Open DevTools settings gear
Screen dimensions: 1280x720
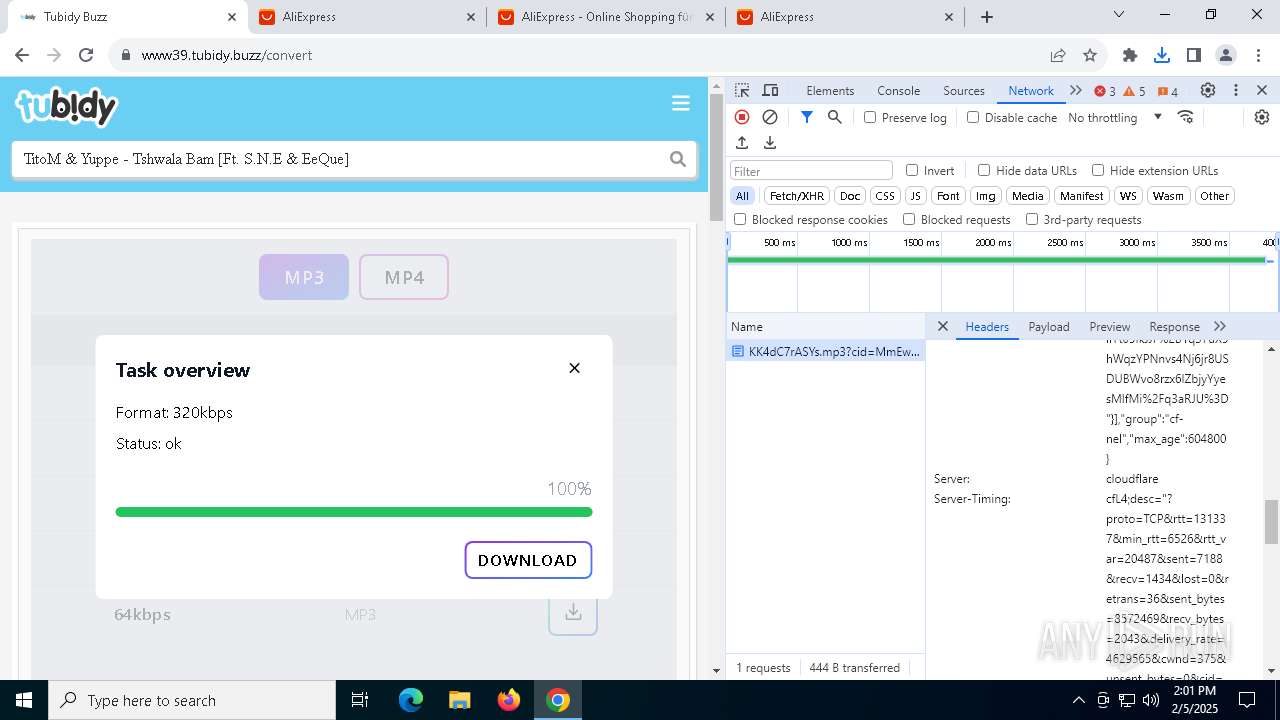click(x=1208, y=90)
